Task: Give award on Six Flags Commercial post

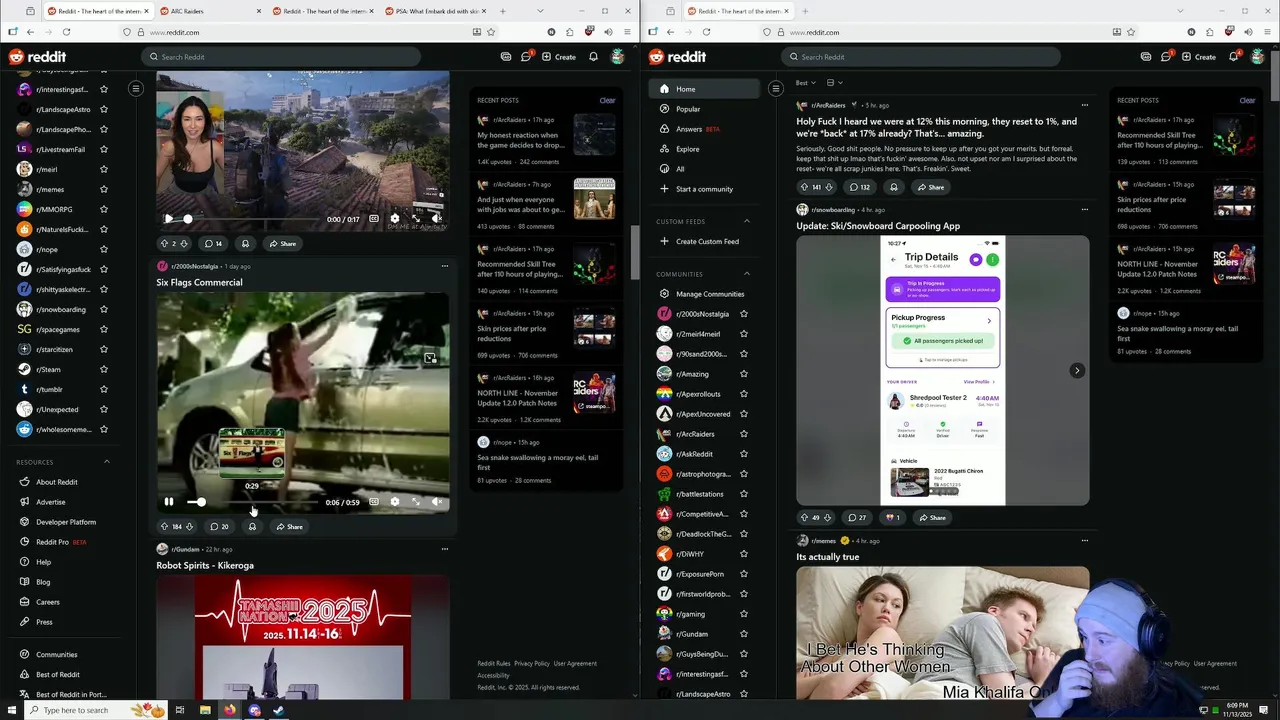Action: 252,526
